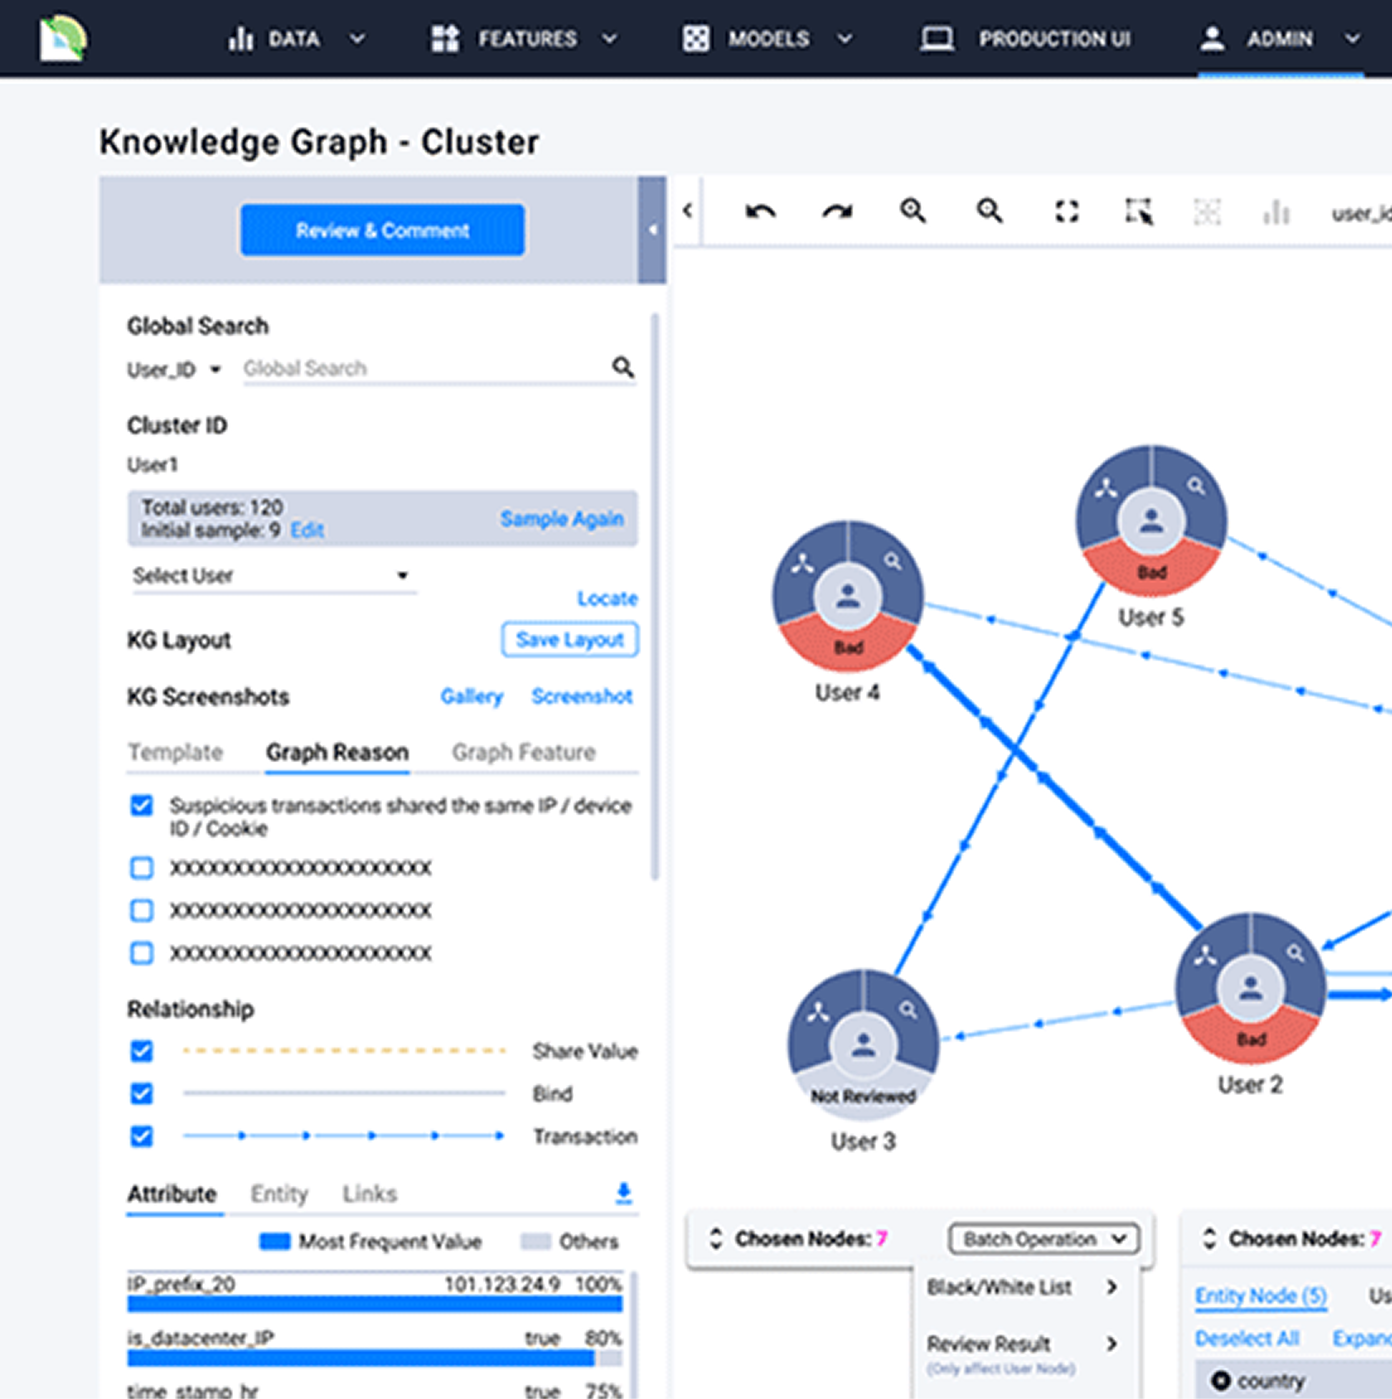Click User 5 expand-network icon
1392x1399 pixels.
coord(1106,488)
